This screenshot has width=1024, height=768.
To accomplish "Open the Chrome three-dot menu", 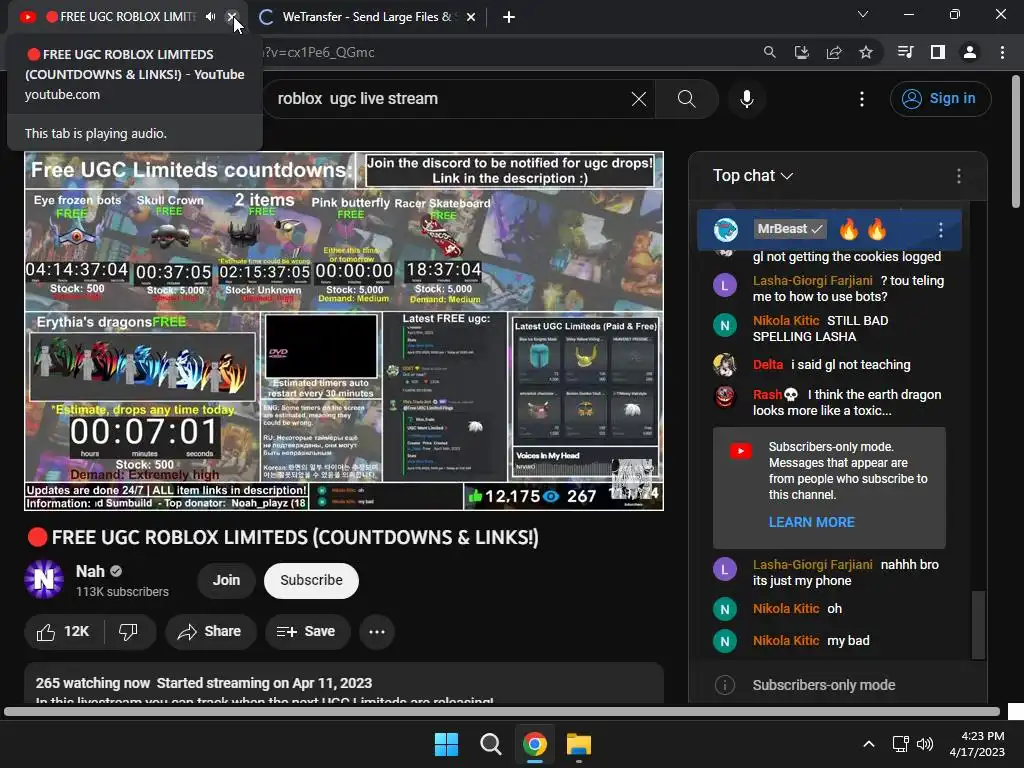I will [1002, 52].
